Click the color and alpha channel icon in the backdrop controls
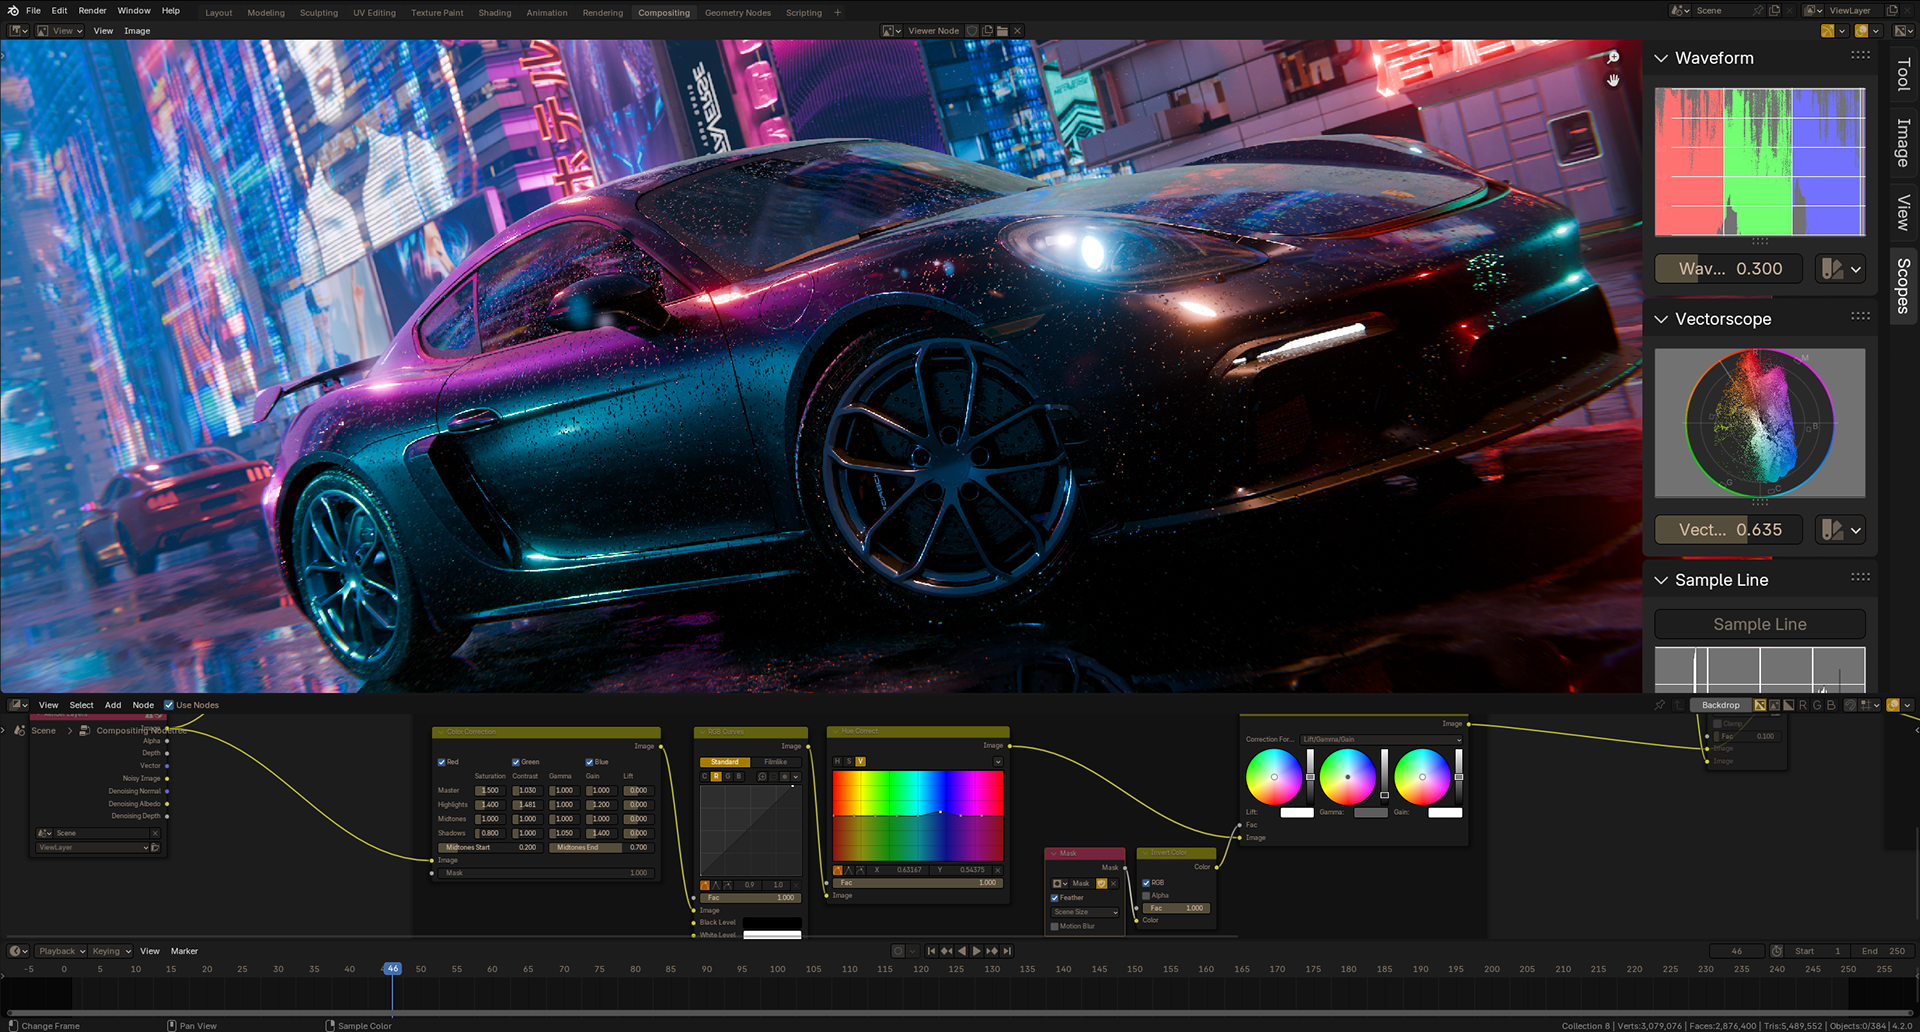 (x=1760, y=705)
